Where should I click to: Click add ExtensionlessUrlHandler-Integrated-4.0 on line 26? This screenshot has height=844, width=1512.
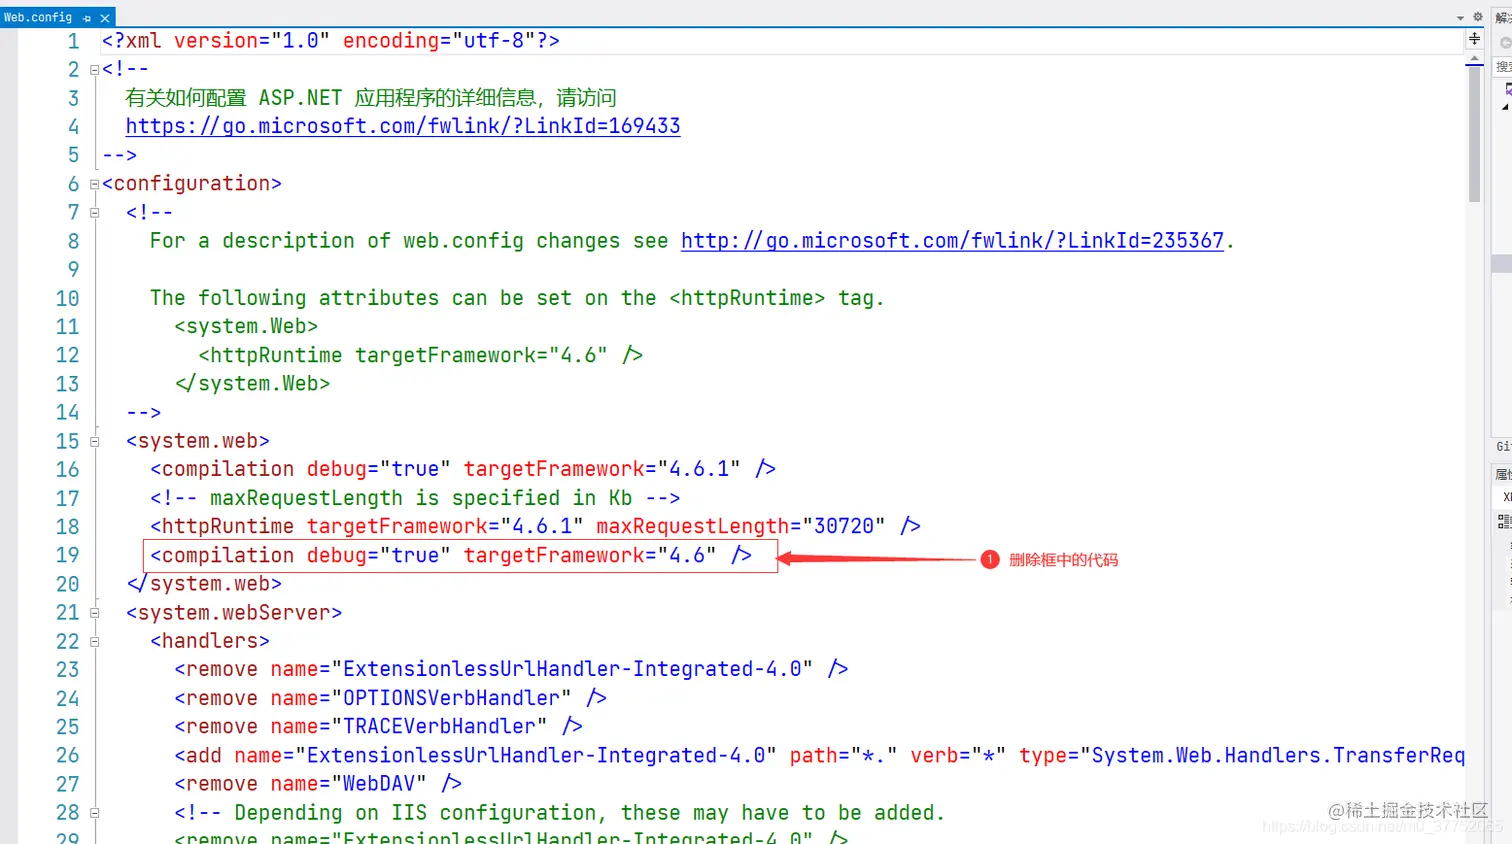point(819,756)
